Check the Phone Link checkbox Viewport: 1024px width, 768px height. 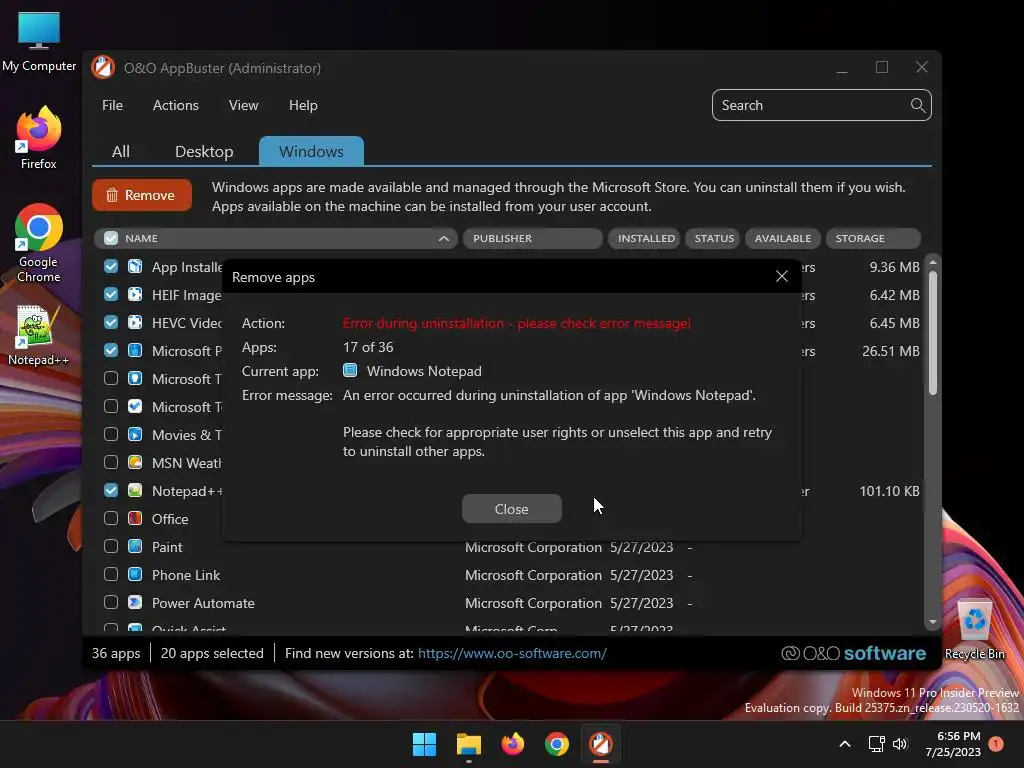[111, 575]
